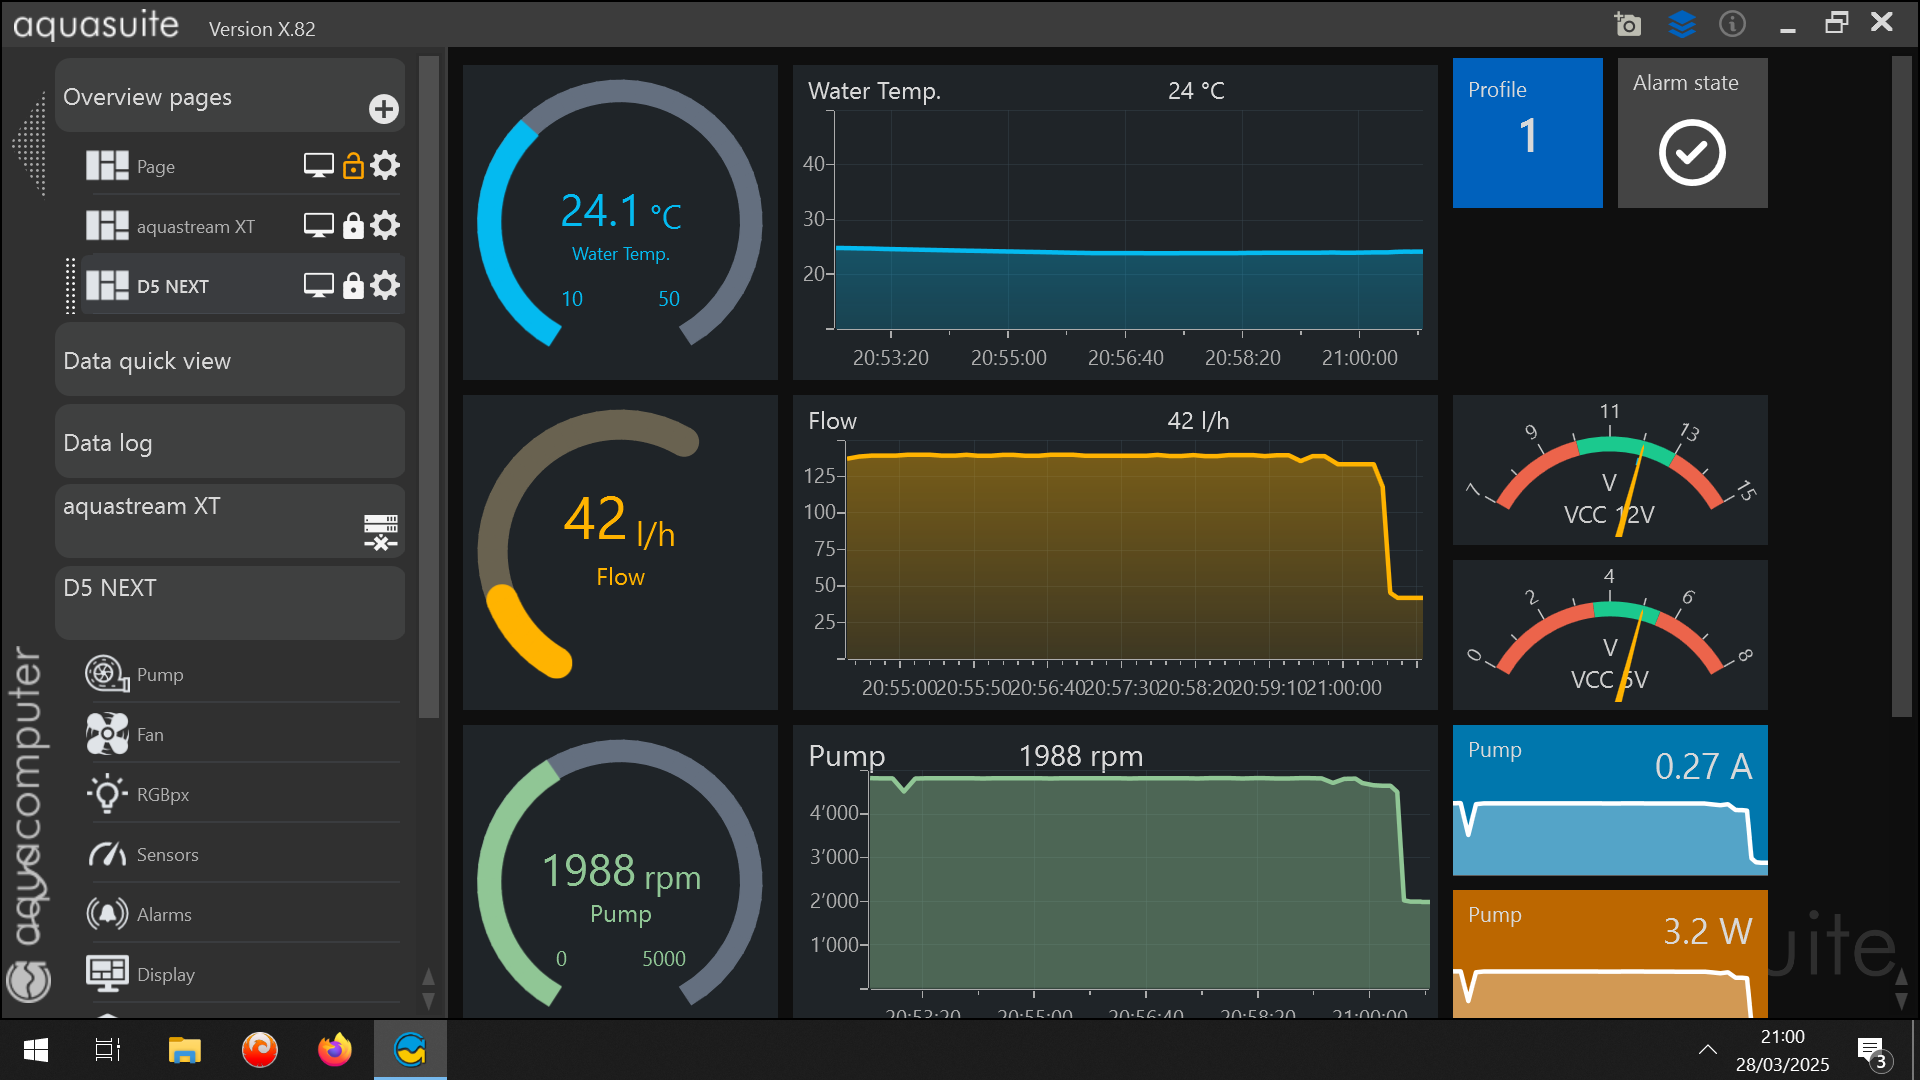Open the info panel in the title bar
Screen dimensions: 1920x1080
pos(1733,23)
